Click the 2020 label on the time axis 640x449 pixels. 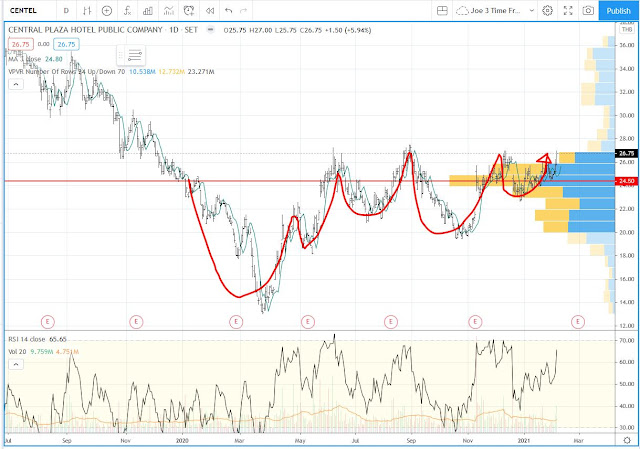182,440
